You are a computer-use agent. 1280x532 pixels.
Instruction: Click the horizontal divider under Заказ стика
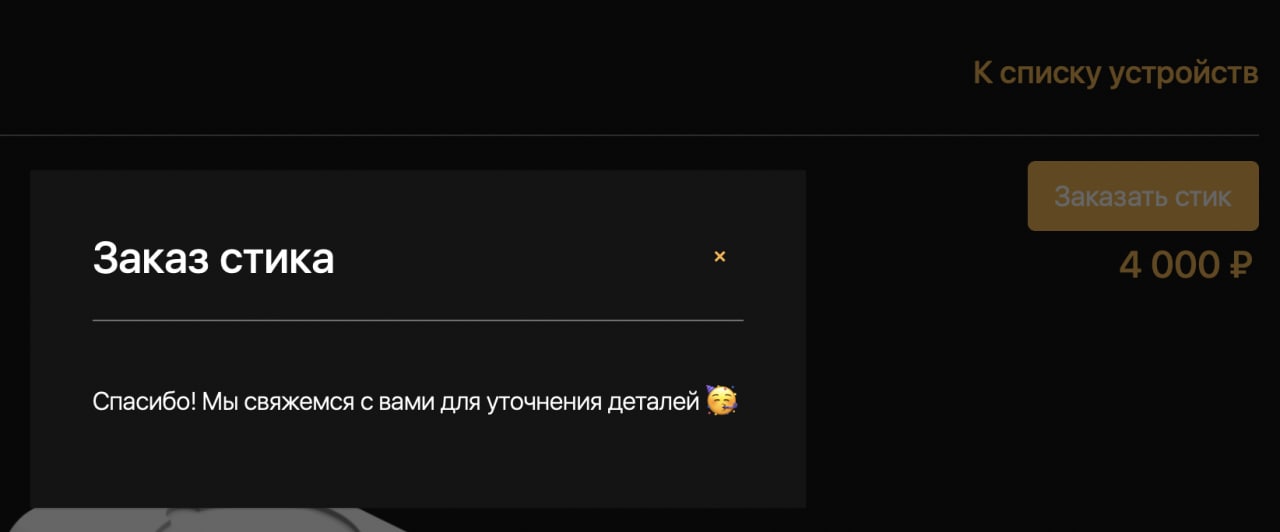pos(418,320)
